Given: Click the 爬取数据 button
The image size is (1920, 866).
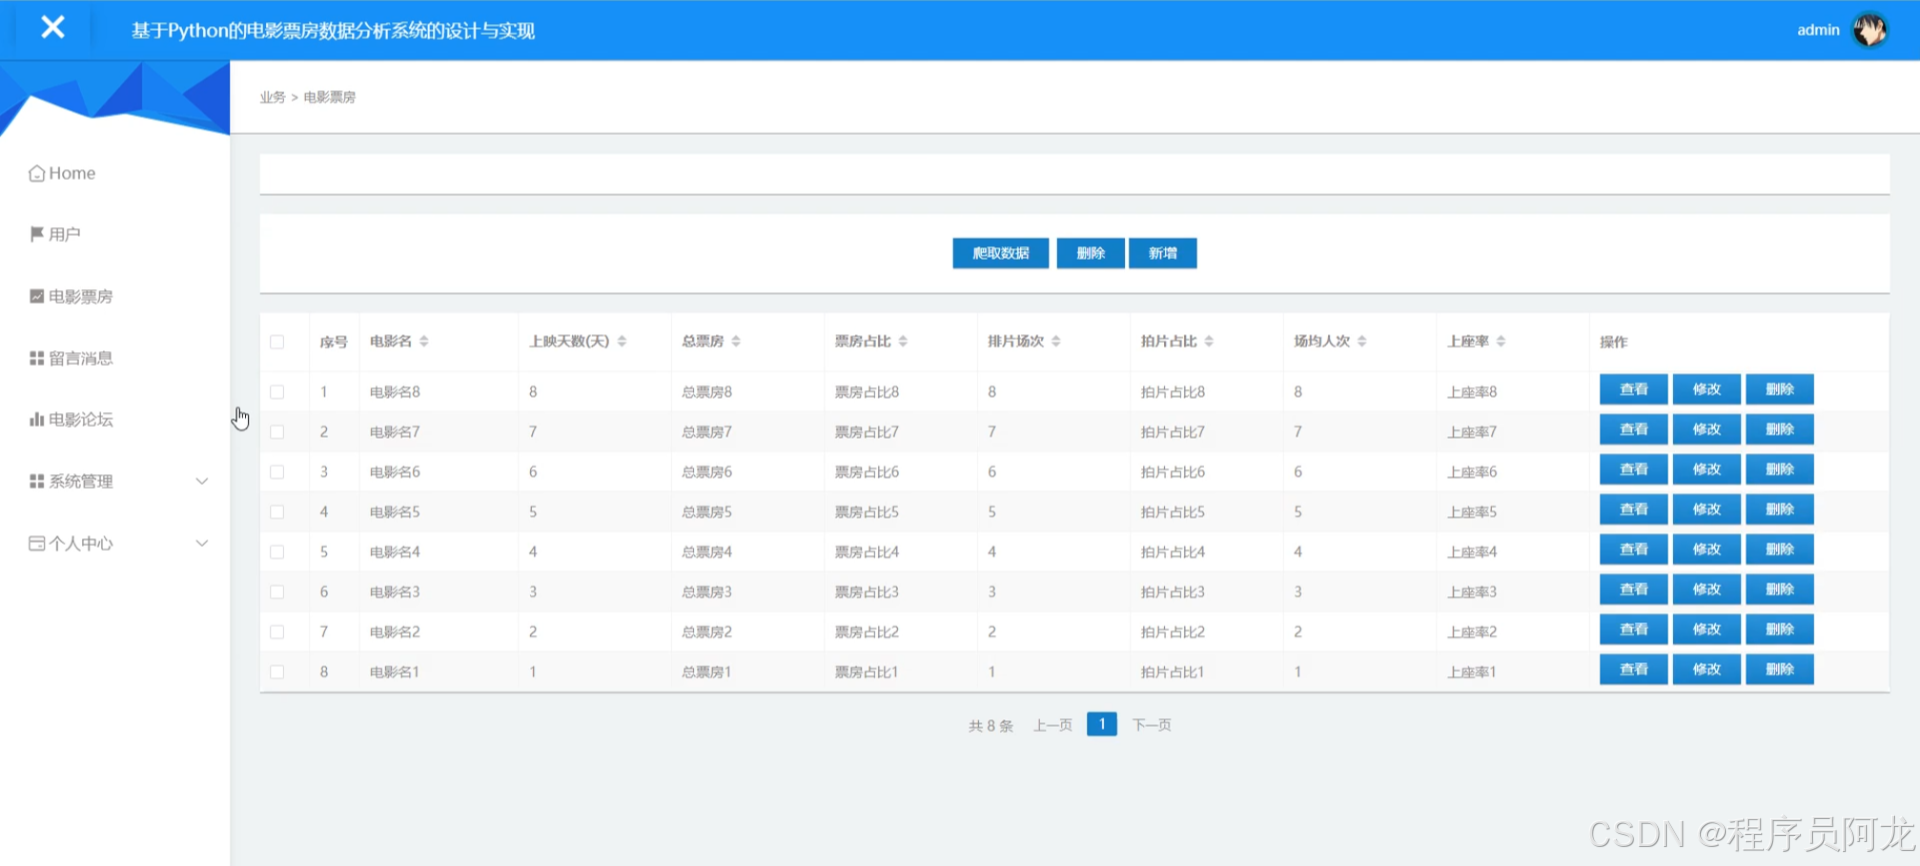Looking at the screenshot, I should (x=1000, y=253).
